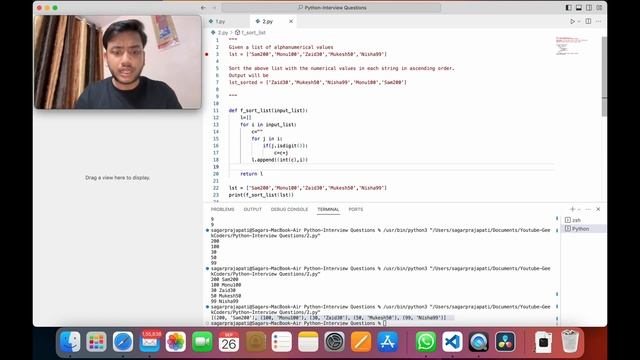This screenshot has height=360, width=640.
Task: Create a new terminal with plus icon
Action: pos(572,209)
